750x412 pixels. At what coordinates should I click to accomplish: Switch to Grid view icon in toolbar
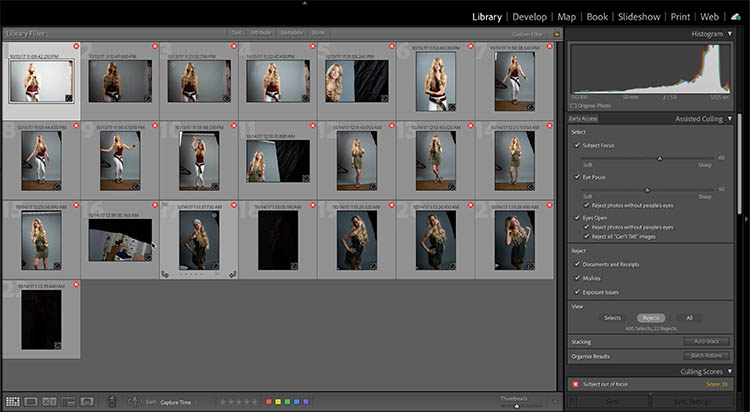[12, 401]
